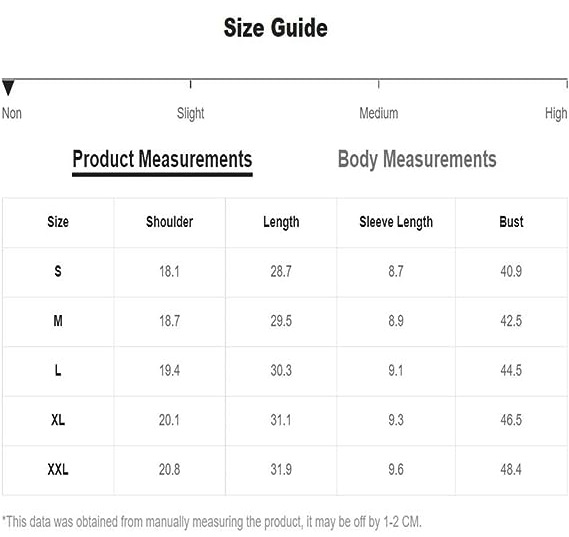Click the Size Guide heading
The width and height of the screenshot is (569, 537).
[276, 28]
